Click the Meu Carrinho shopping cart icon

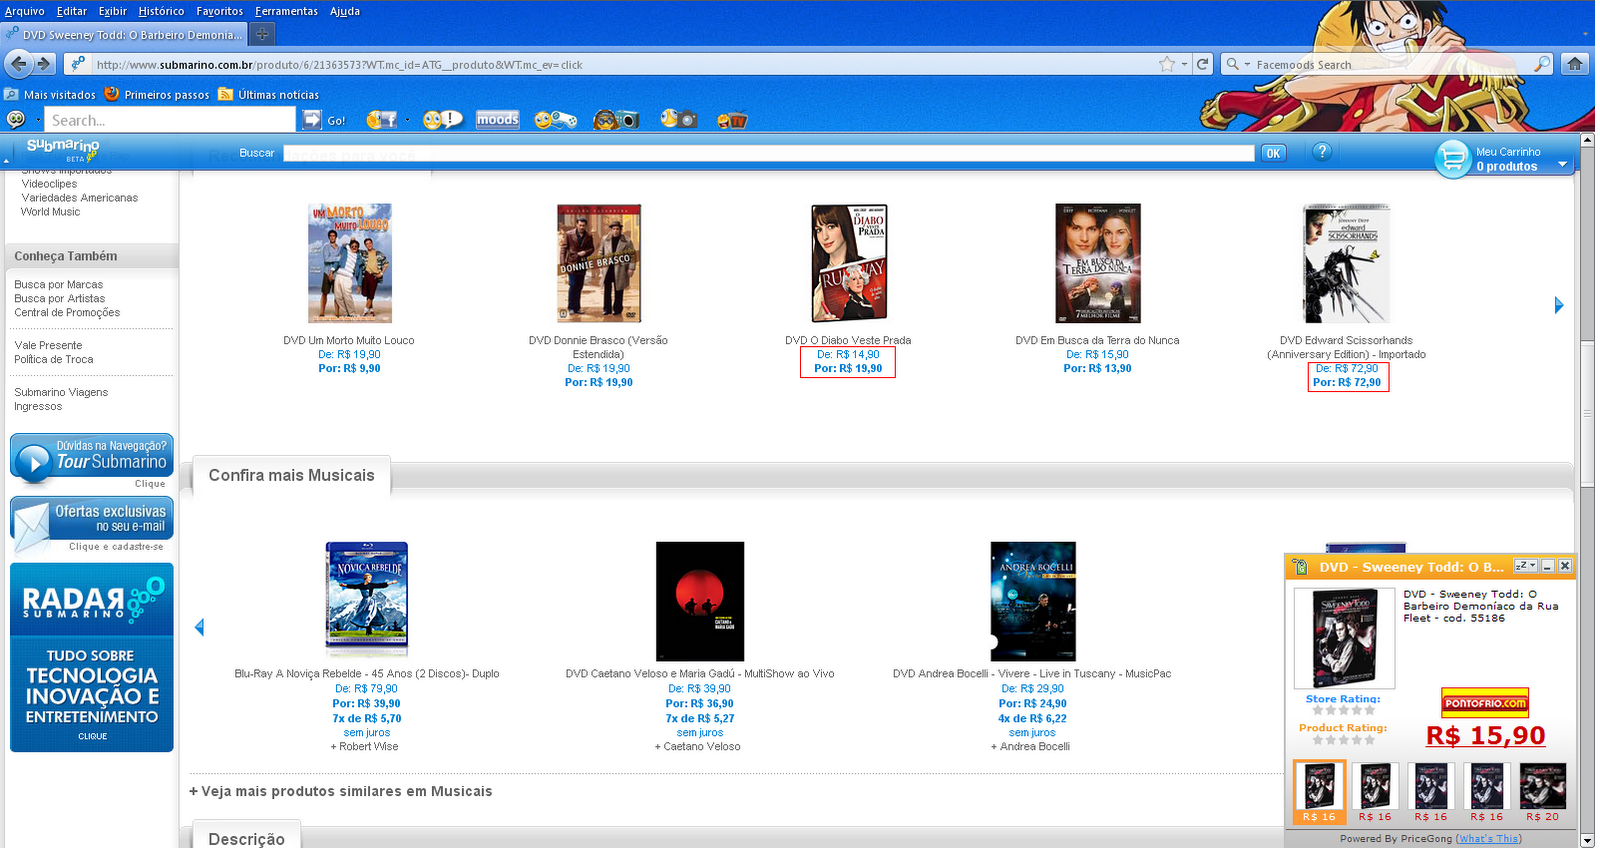1453,158
